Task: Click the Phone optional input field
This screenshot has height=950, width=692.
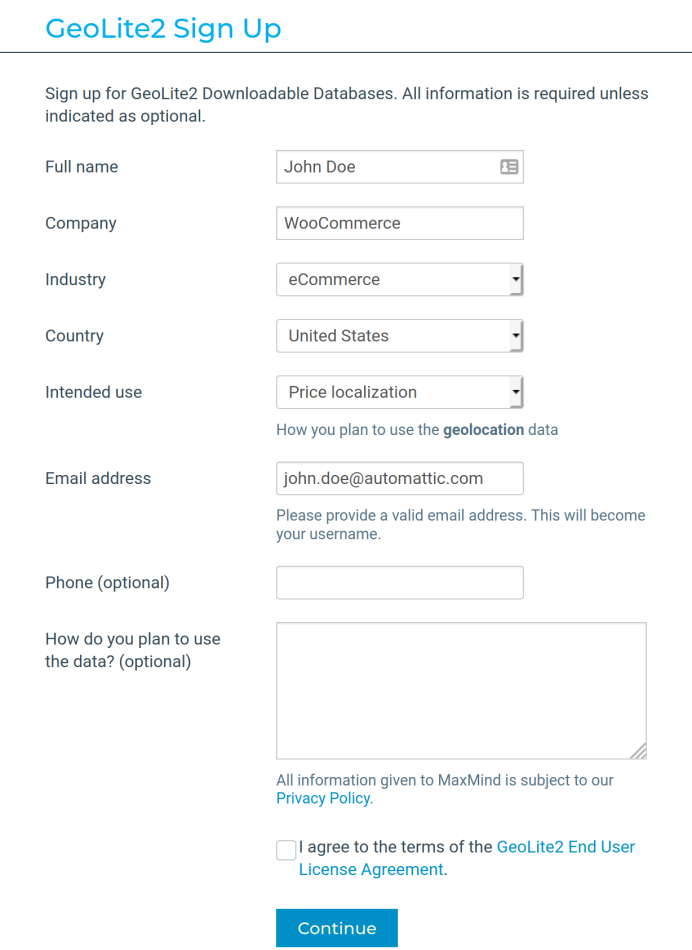Action: click(399, 582)
